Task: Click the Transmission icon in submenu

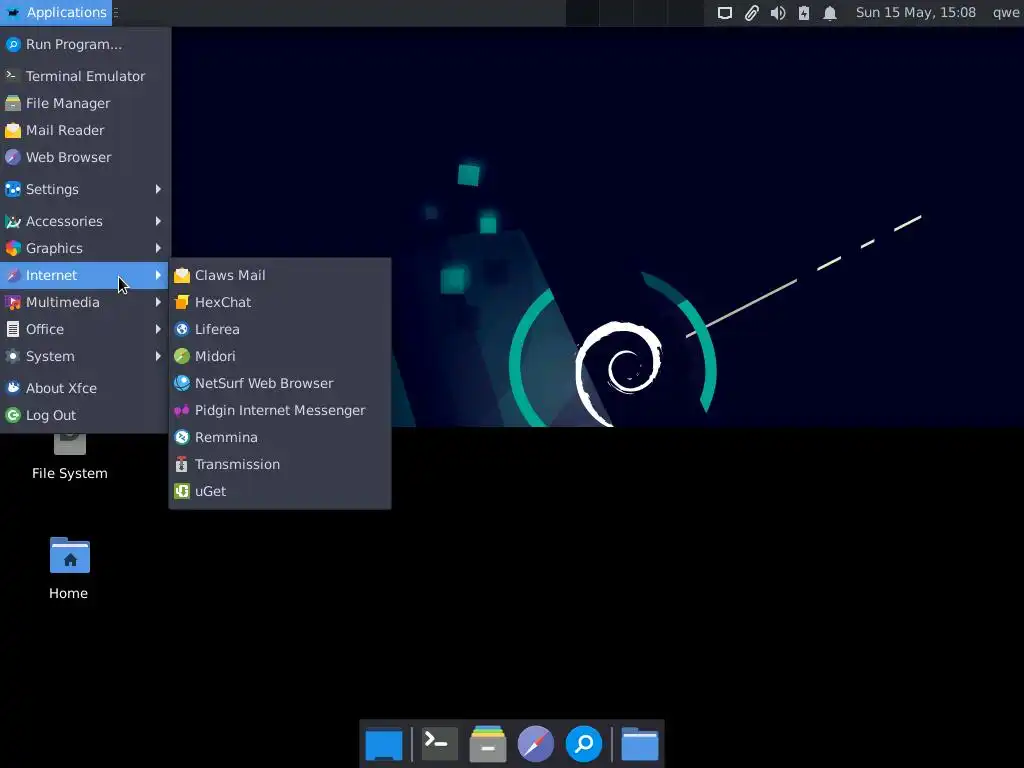Action: point(182,464)
